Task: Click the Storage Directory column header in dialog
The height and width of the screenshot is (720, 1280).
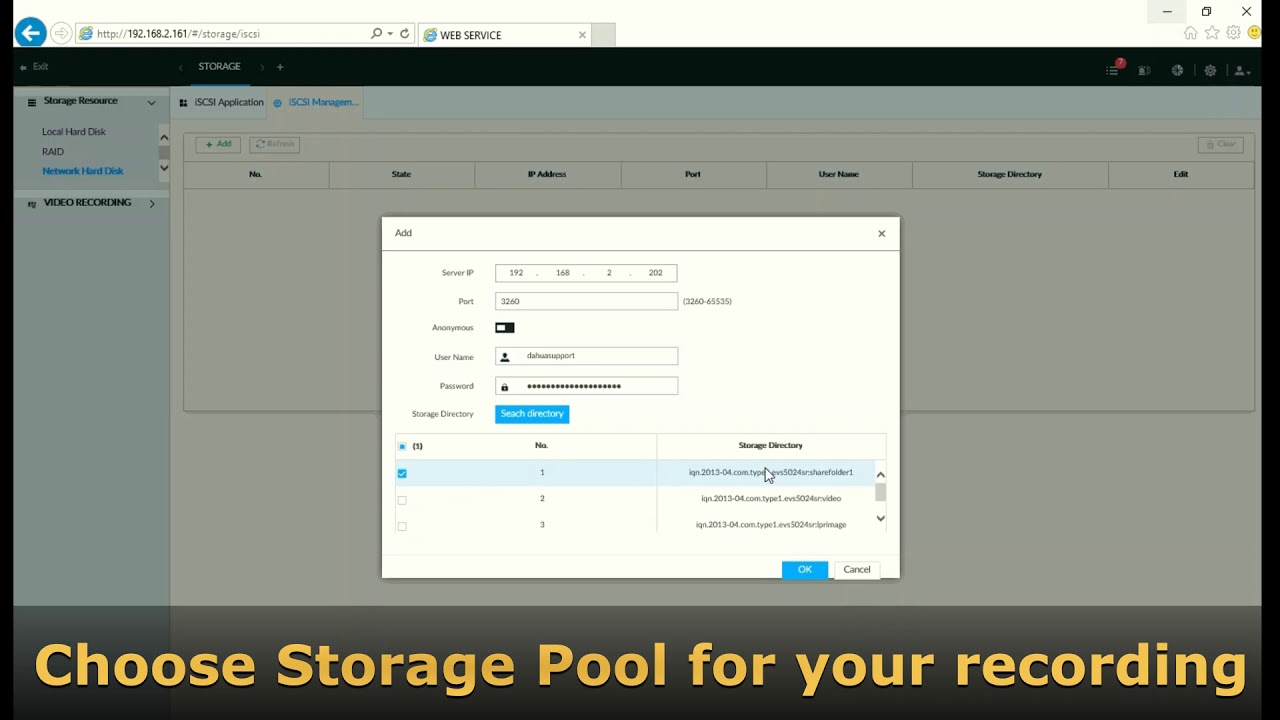Action: click(771, 446)
